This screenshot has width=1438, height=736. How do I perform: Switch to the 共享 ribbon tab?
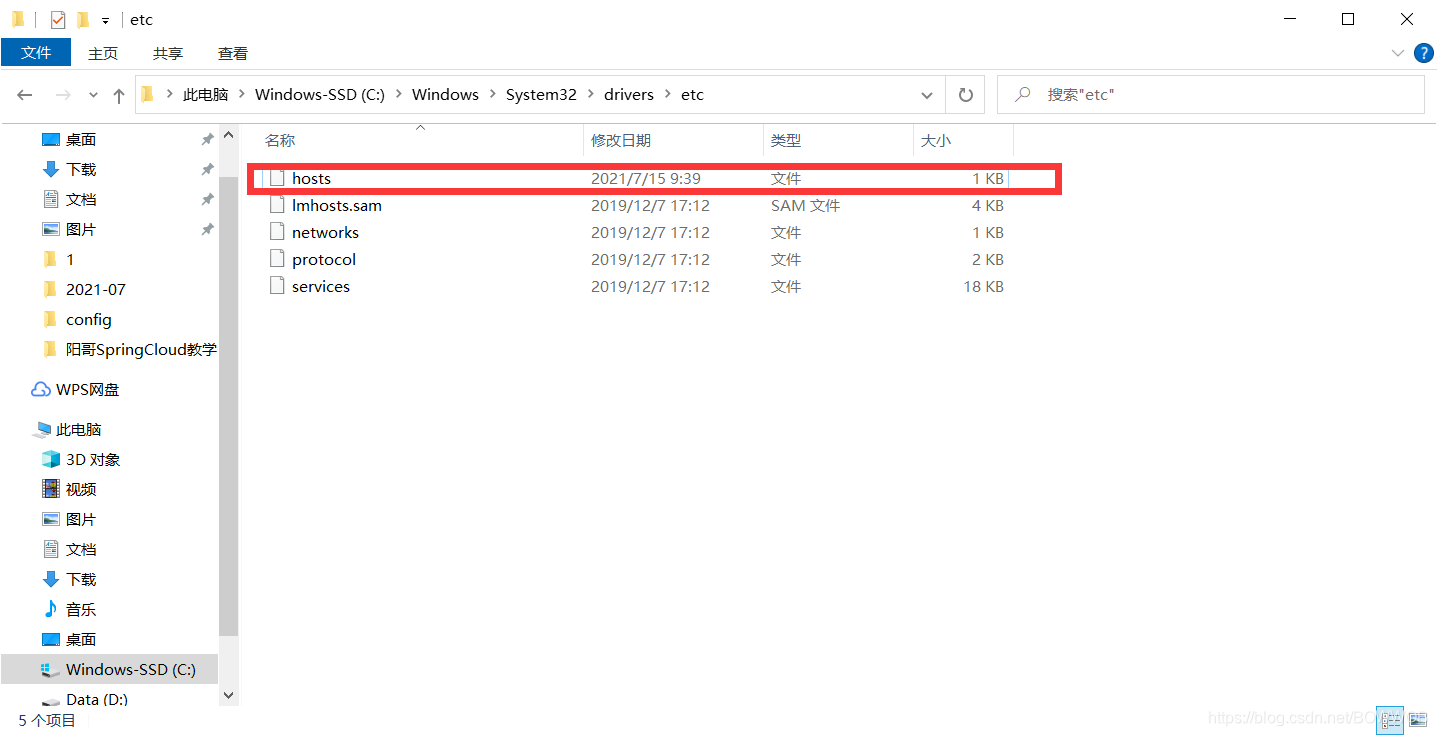[168, 53]
